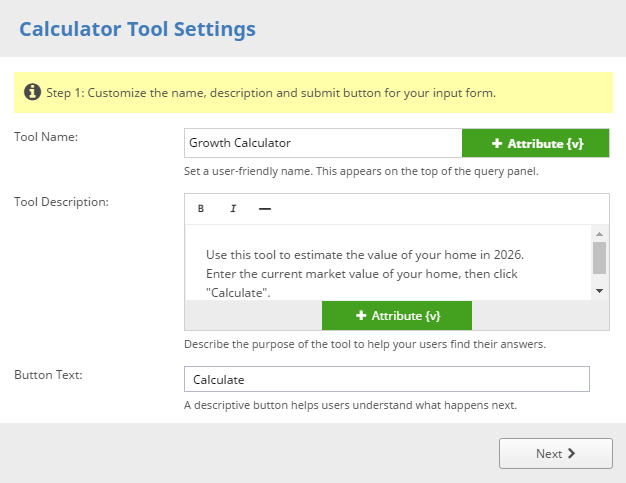Screen dimensions: 626x483
Task: Focus the Button Text input containing Calculate
Action: pos(387,380)
